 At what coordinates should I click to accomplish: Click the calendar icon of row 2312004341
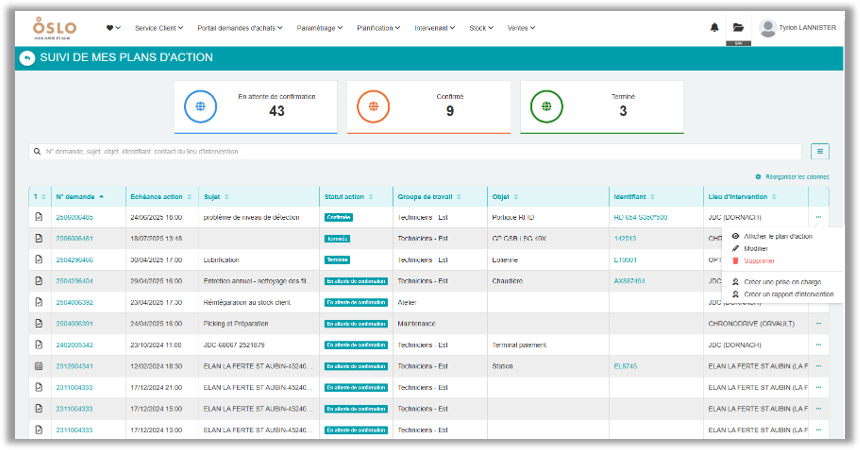(38, 366)
